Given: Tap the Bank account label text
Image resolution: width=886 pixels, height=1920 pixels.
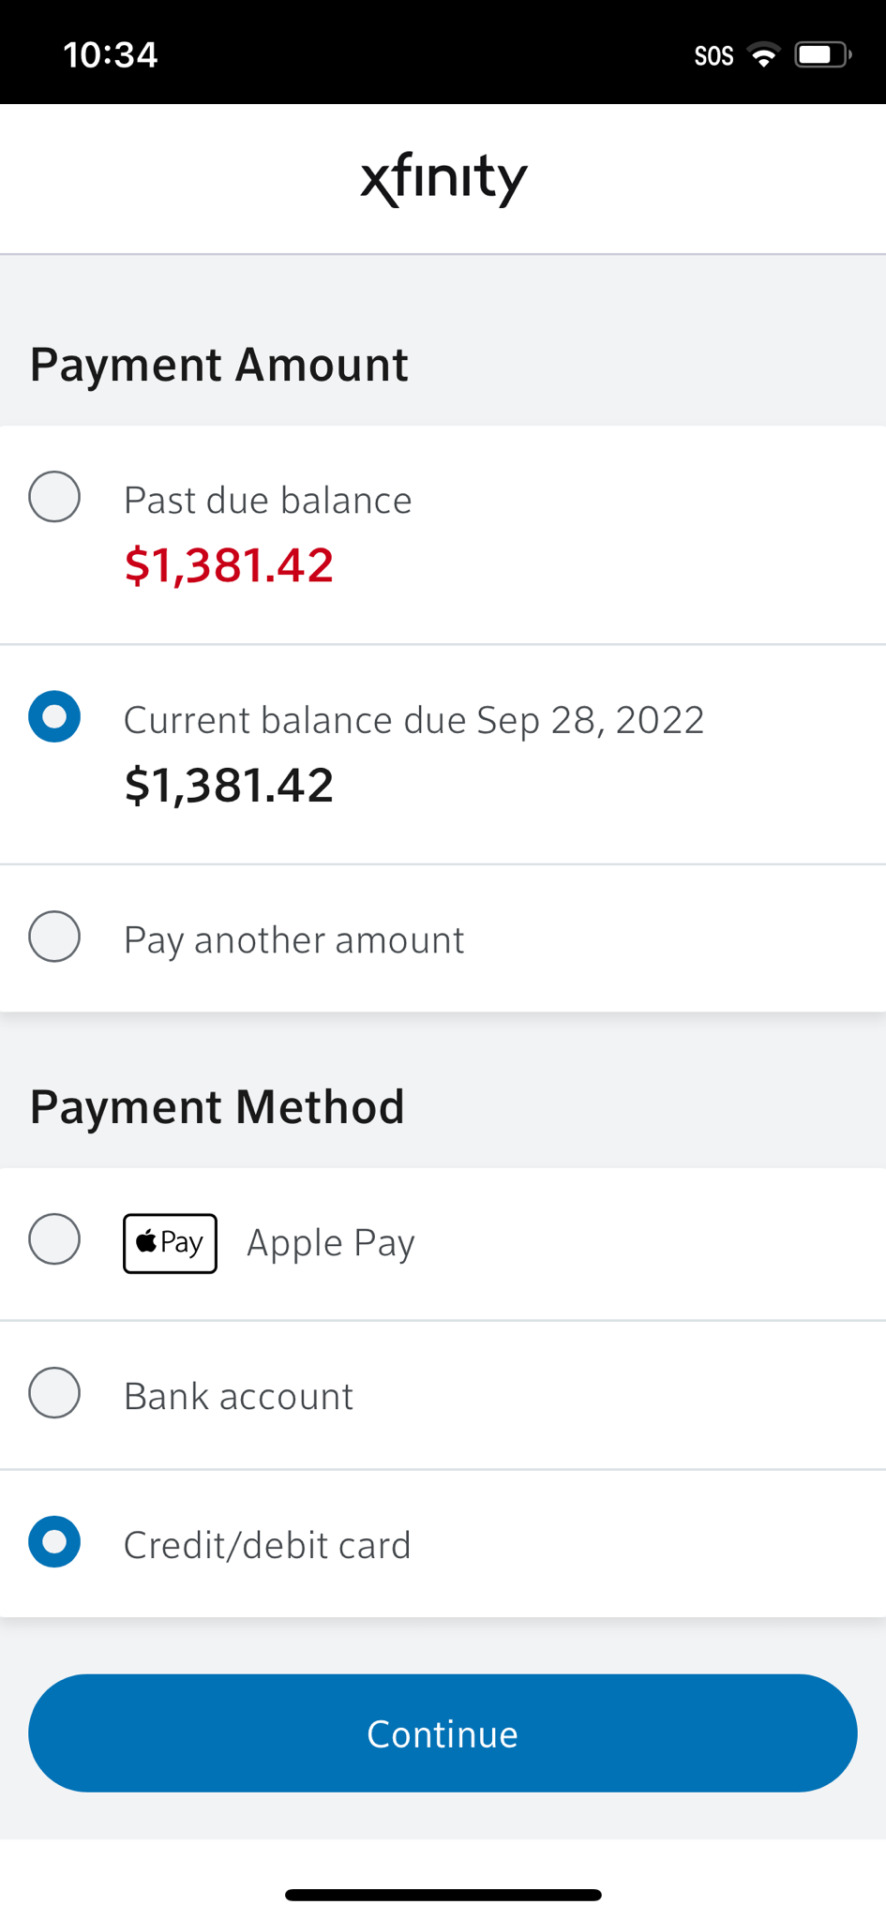Looking at the screenshot, I should point(239,1396).
